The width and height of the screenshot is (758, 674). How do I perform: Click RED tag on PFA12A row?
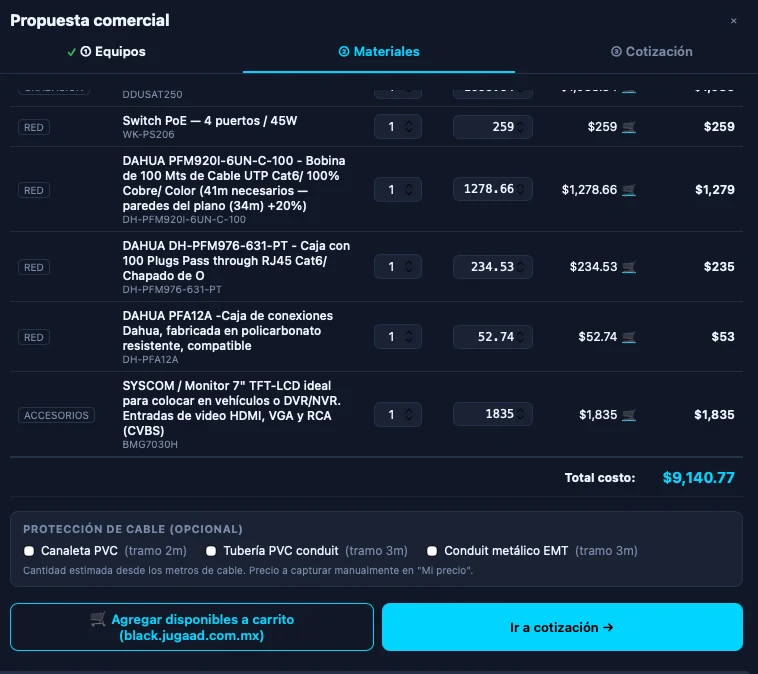tap(34, 337)
